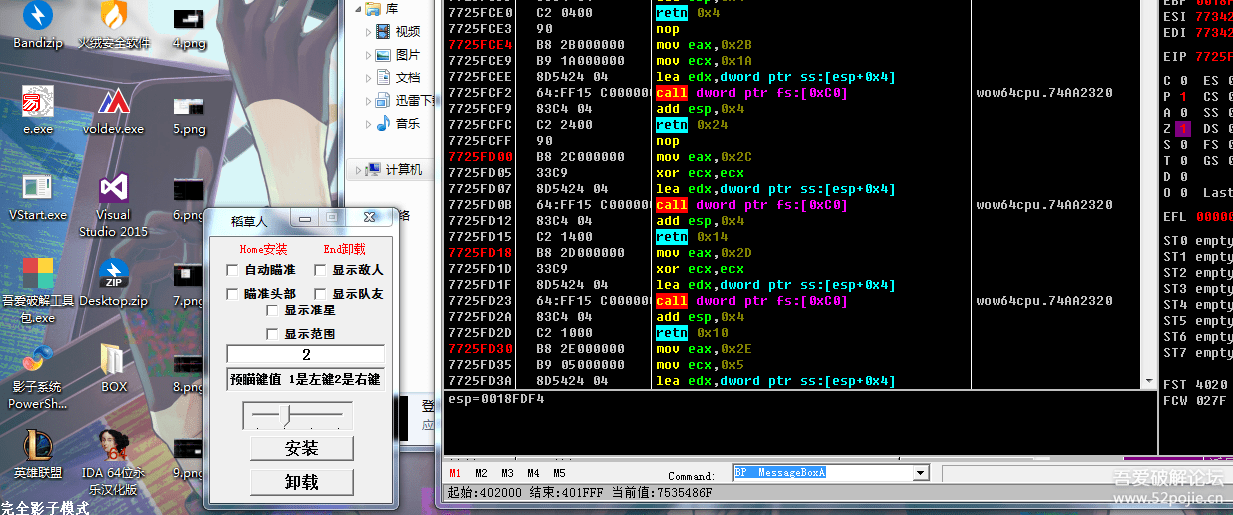The height and width of the screenshot is (515, 1233).
Task: Switch to the M5 memory tab
Action: (559, 473)
